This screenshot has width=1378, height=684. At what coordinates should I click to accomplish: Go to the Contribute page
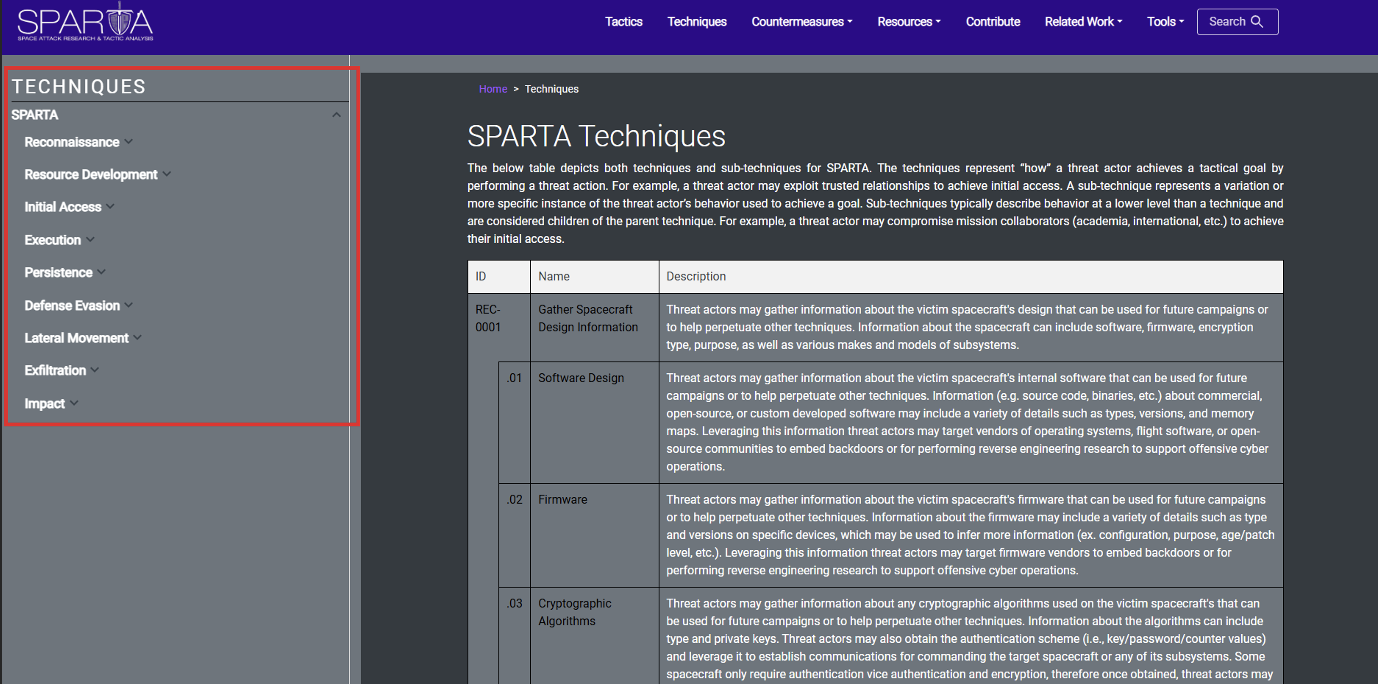(993, 22)
